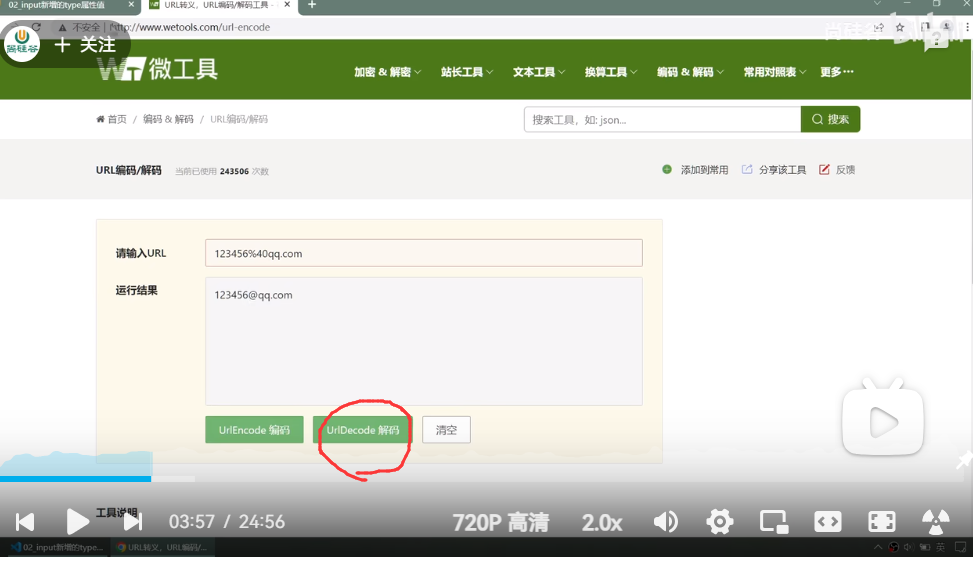973x561 pixels.
Task: Reload the page
Action: 37,27
